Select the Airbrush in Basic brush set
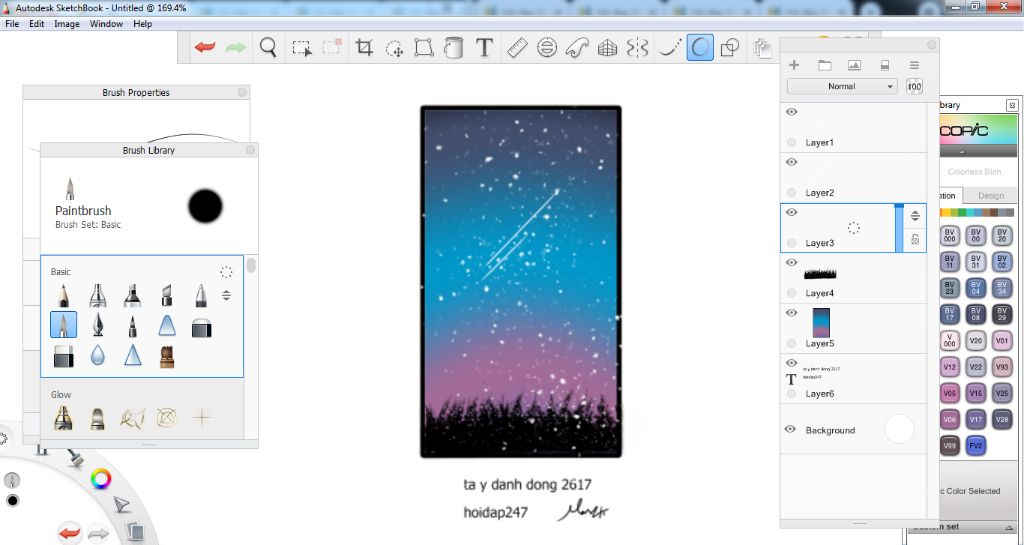Image resolution: width=1024 pixels, height=545 pixels. (x=98, y=295)
